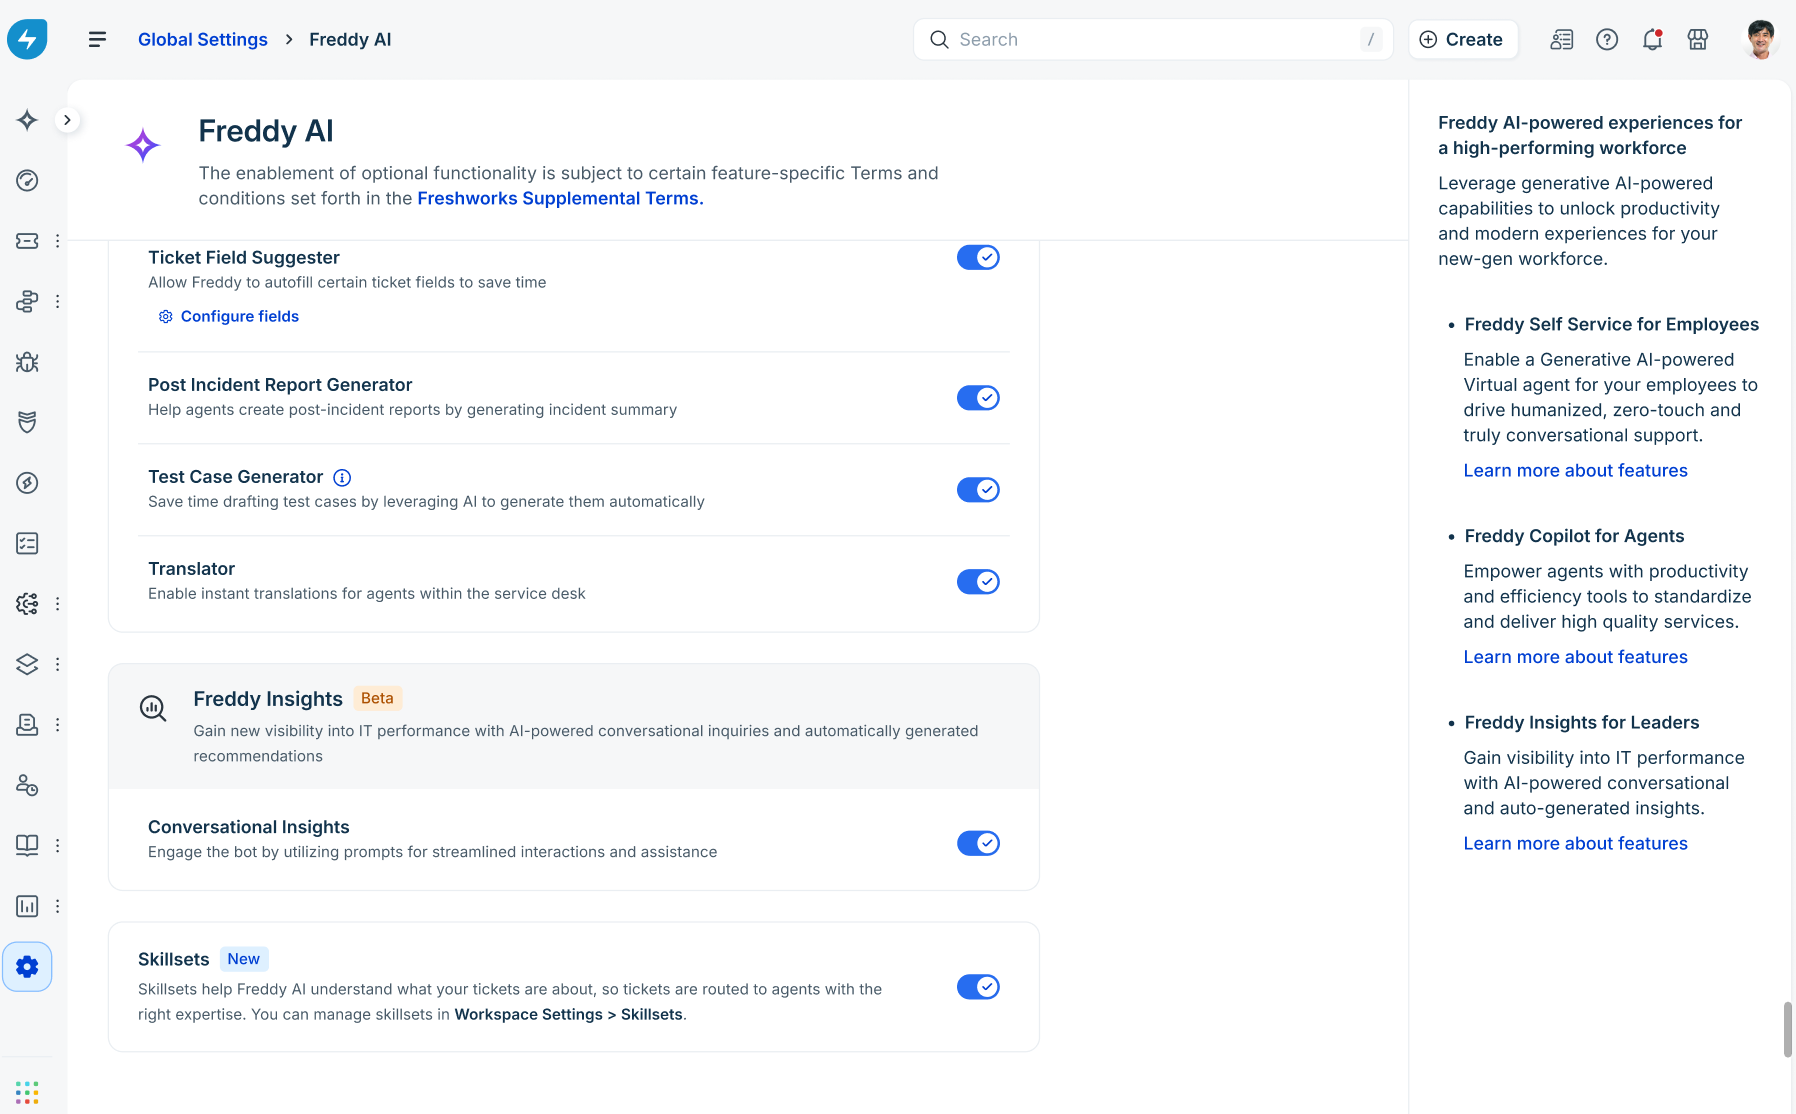The height and width of the screenshot is (1114, 1796).
Task: Open the bug icon in the sidebar
Action: point(27,362)
